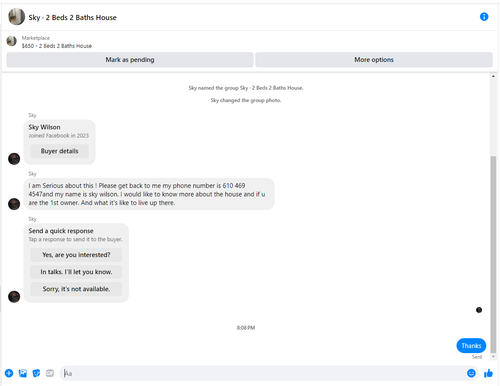Click the small seen-by avatar indicator
Image resolution: width=500 pixels, height=386 pixels.
[479, 310]
